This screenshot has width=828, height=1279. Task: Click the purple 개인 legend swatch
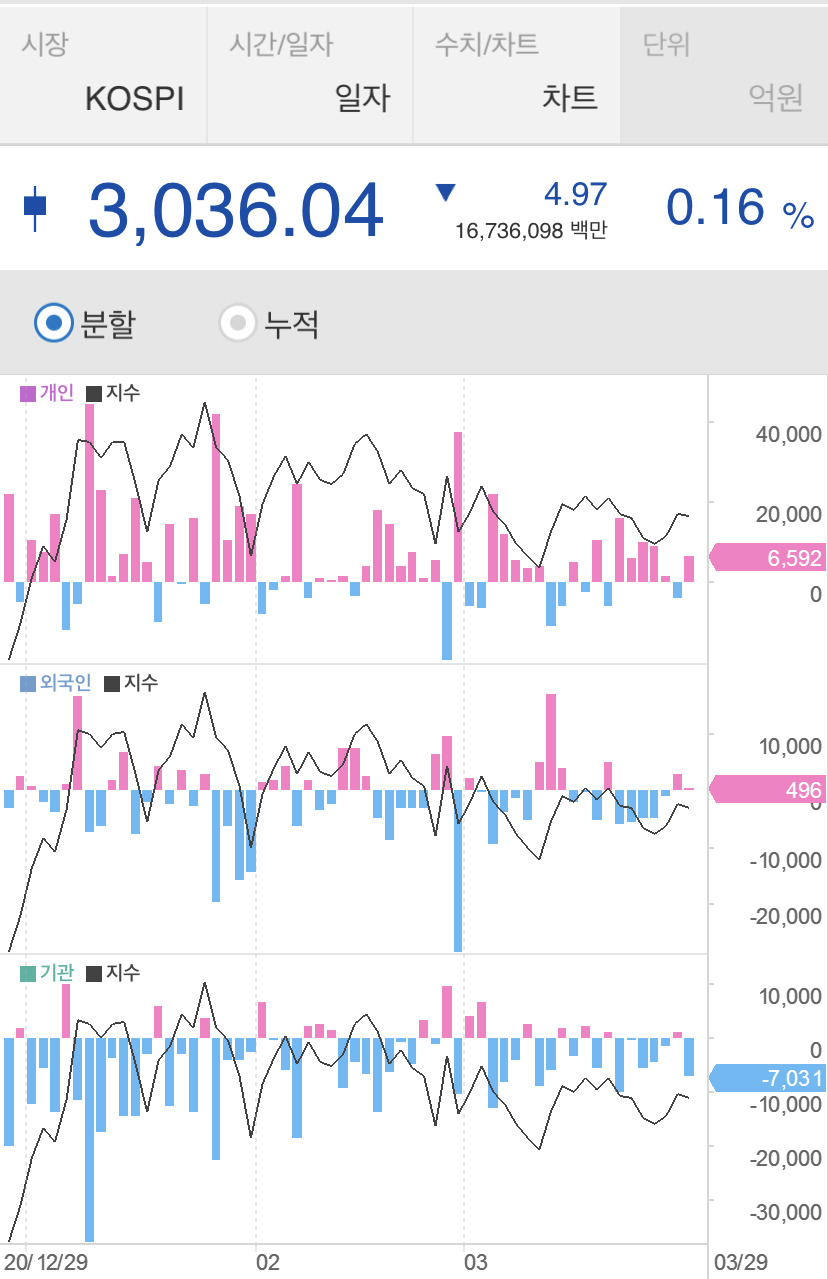[28, 394]
